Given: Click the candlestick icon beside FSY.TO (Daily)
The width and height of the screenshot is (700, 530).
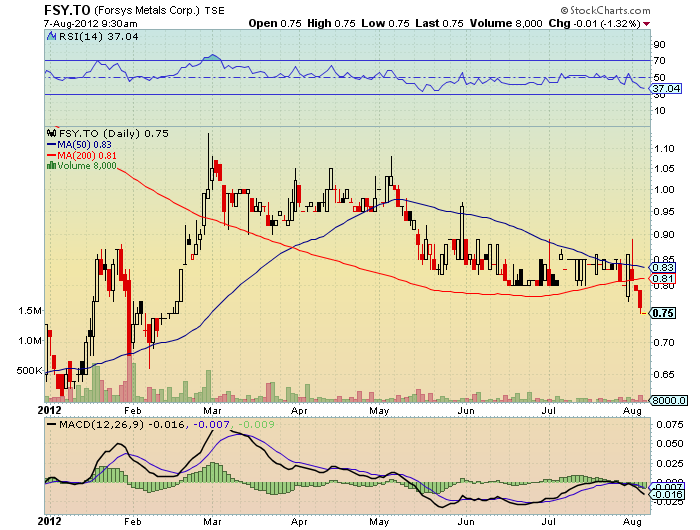Looking at the screenshot, I should 52,133.
